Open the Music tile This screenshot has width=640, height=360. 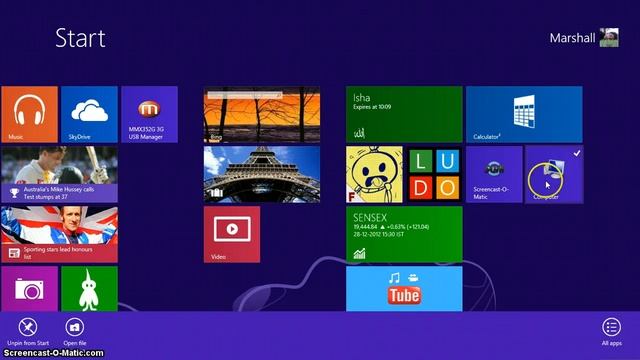[29, 114]
